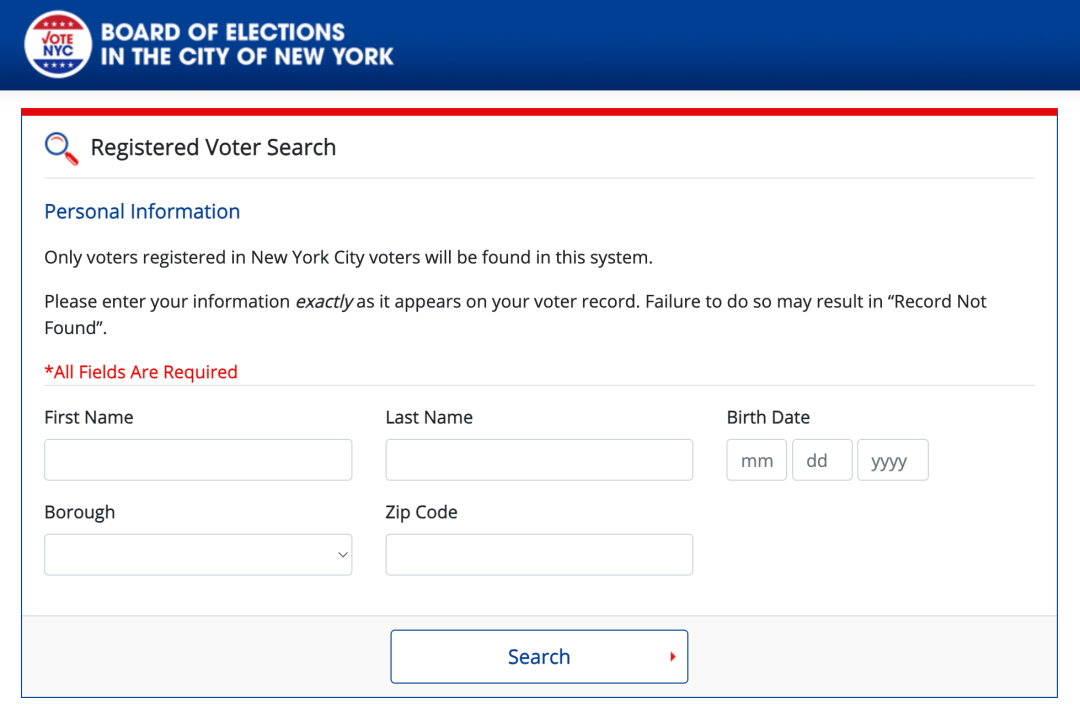Click the magnifying glass search icon
This screenshot has width=1080, height=709.
pyautogui.click(x=61, y=148)
